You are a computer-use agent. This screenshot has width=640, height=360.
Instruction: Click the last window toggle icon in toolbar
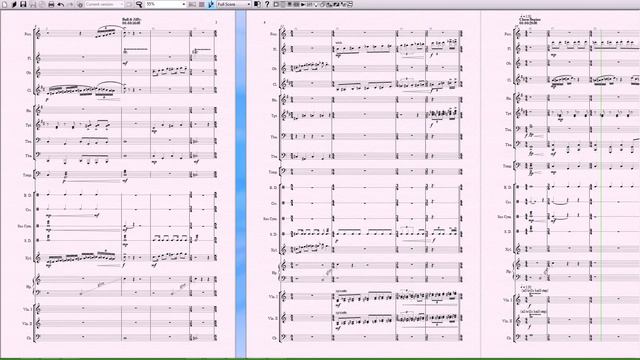point(350,4)
